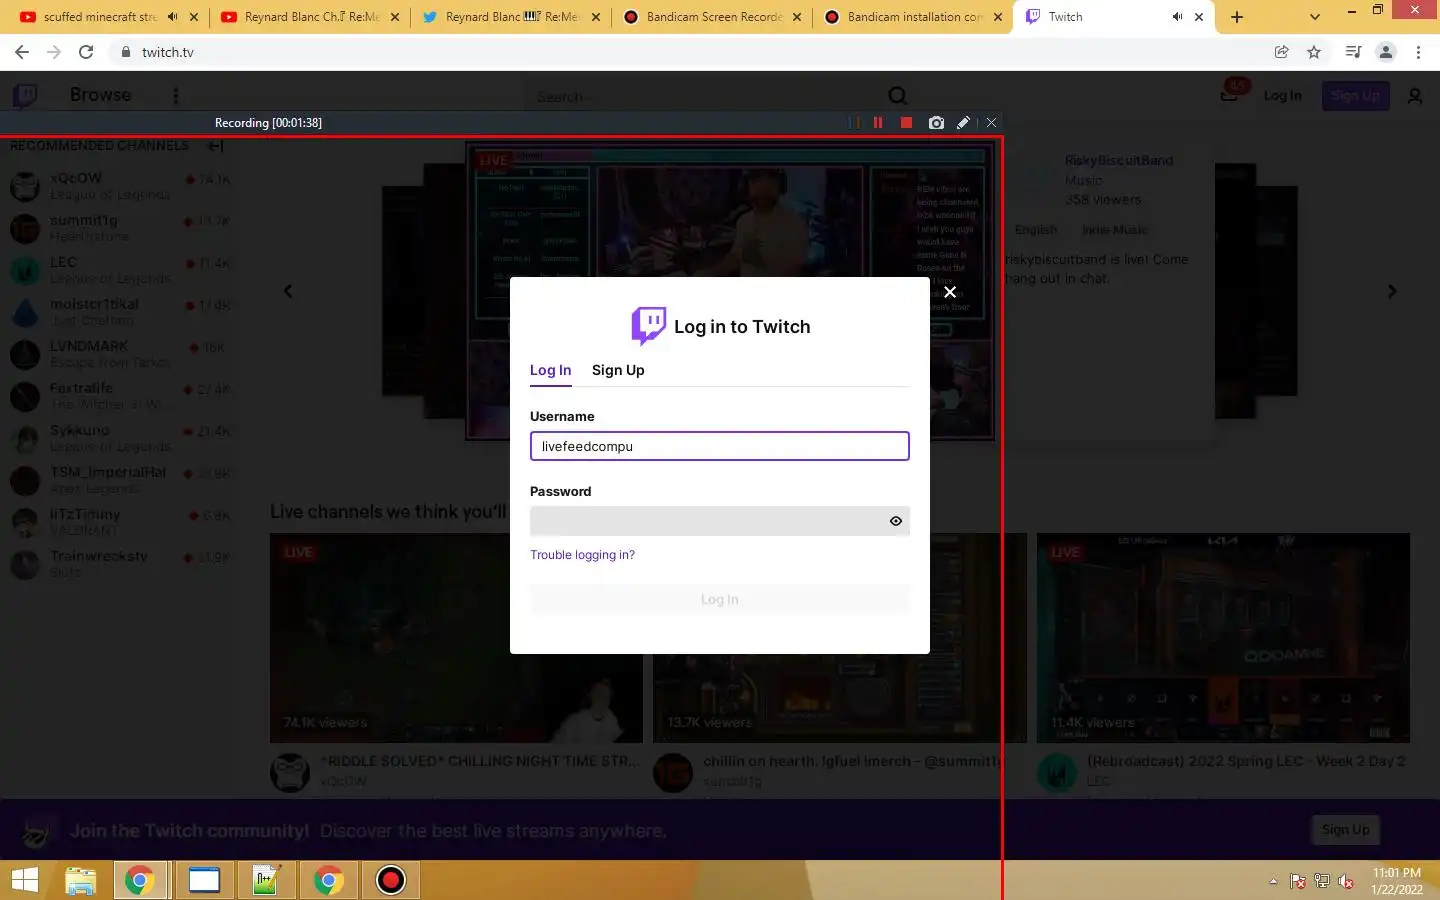The image size is (1440, 900).
Task: Mute audio on the scuffed minecraft tab
Action: 173,17
